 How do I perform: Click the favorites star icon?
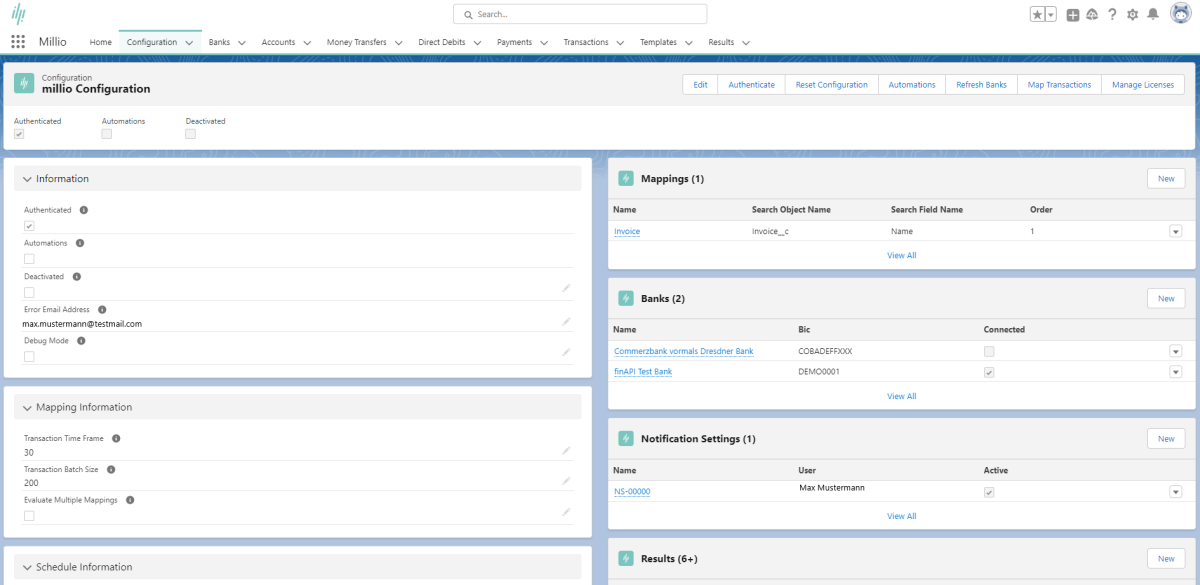pos(1038,14)
